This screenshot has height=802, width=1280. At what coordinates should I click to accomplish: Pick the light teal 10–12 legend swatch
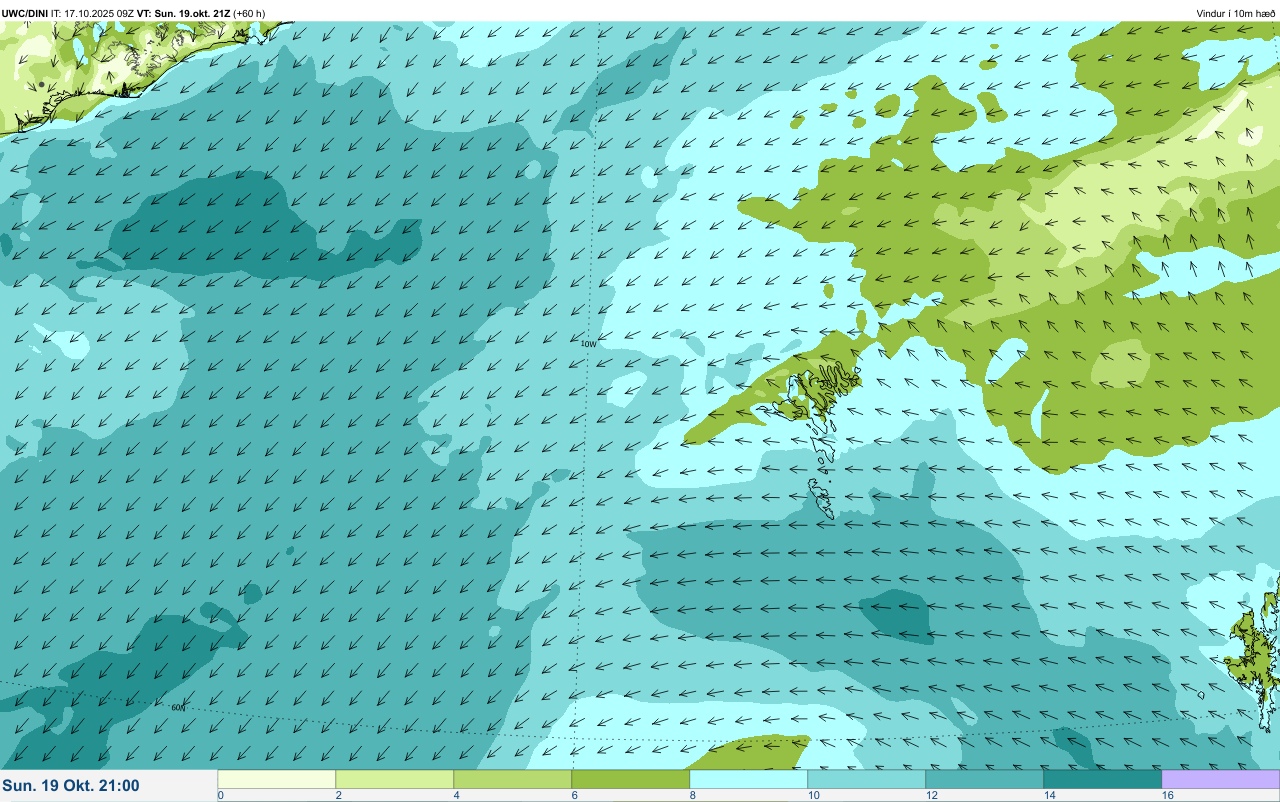click(x=866, y=779)
